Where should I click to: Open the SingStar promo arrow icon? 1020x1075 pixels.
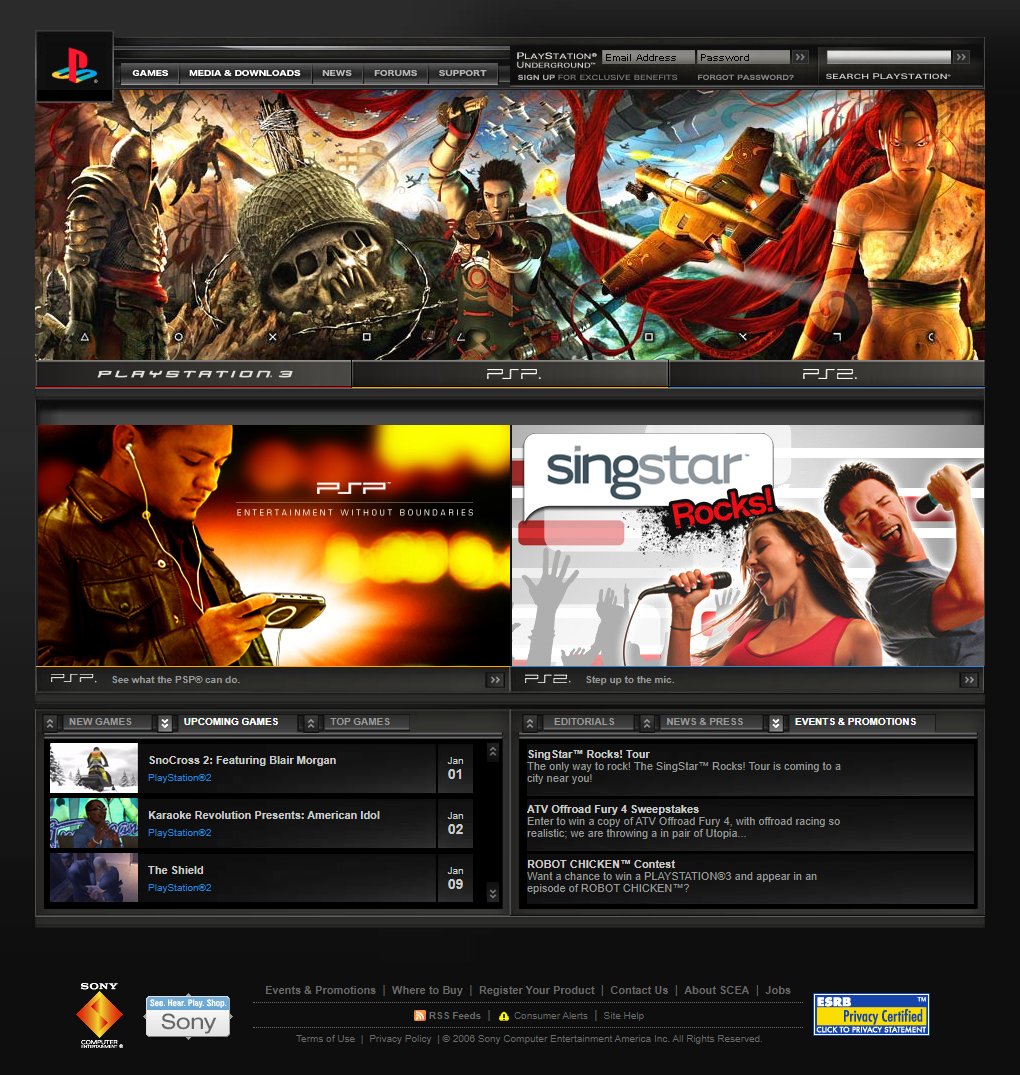(969, 680)
